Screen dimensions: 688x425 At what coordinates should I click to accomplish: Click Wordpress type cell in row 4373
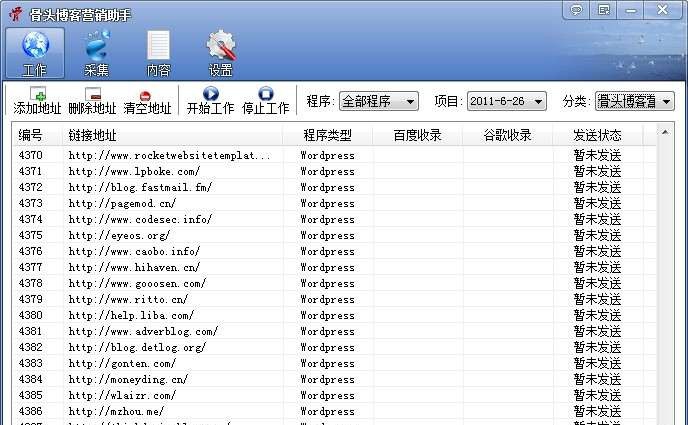[x=327, y=204]
